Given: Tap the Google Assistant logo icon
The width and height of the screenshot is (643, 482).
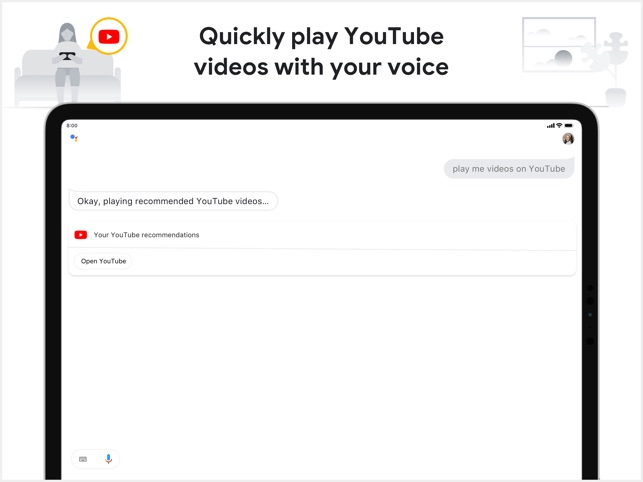Looking at the screenshot, I should click(x=74, y=138).
